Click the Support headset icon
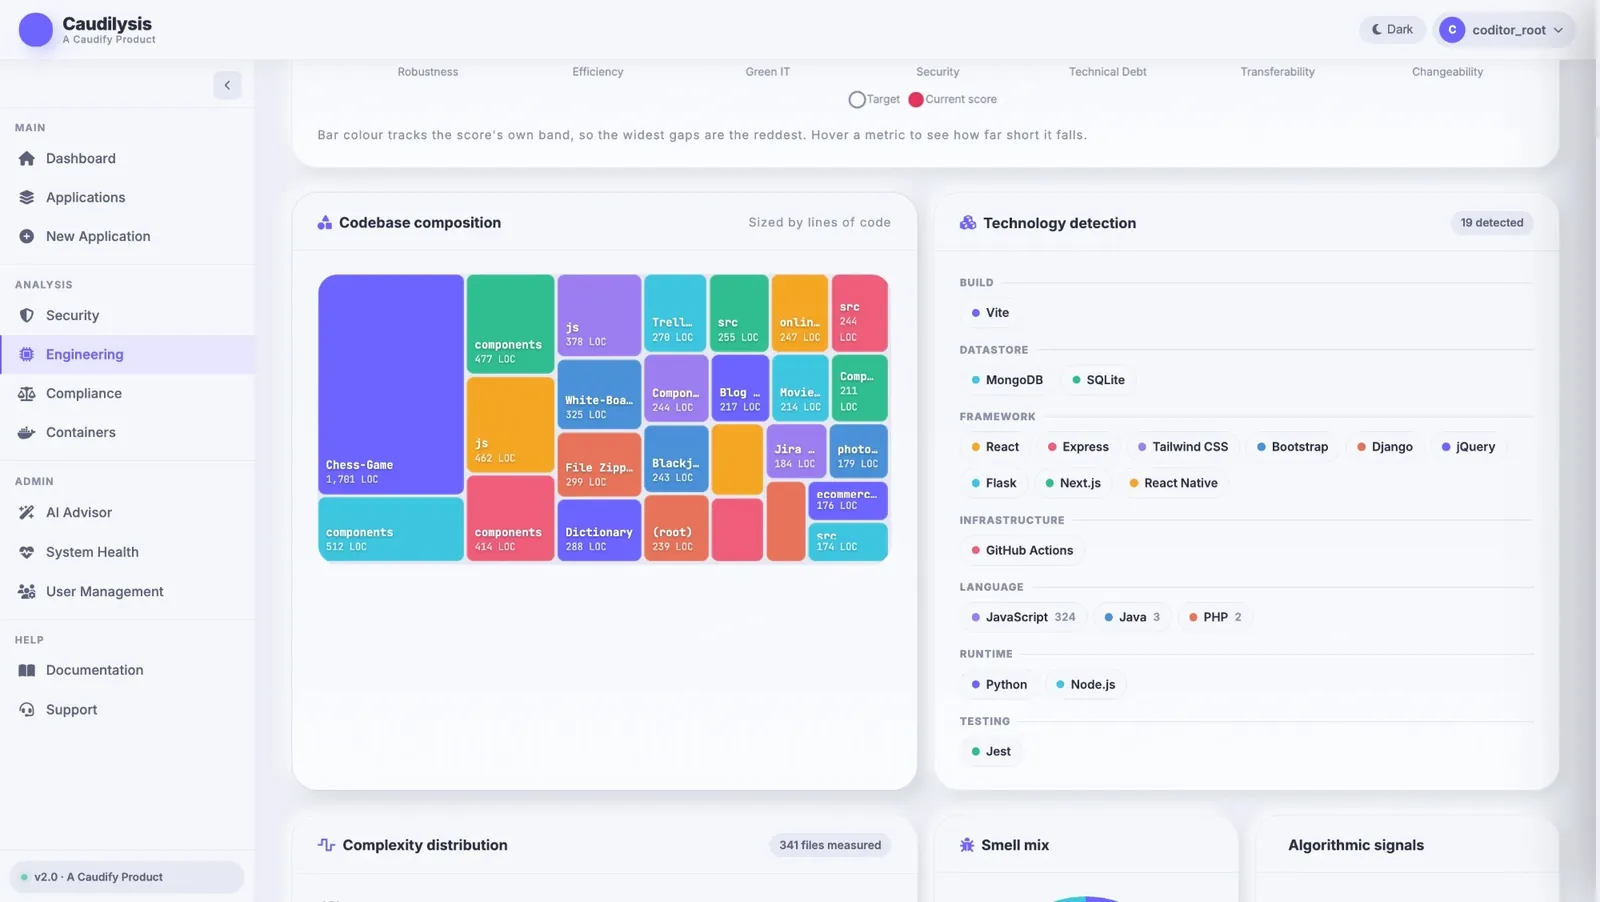Screen dimensions: 1600x902 [27, 709]
